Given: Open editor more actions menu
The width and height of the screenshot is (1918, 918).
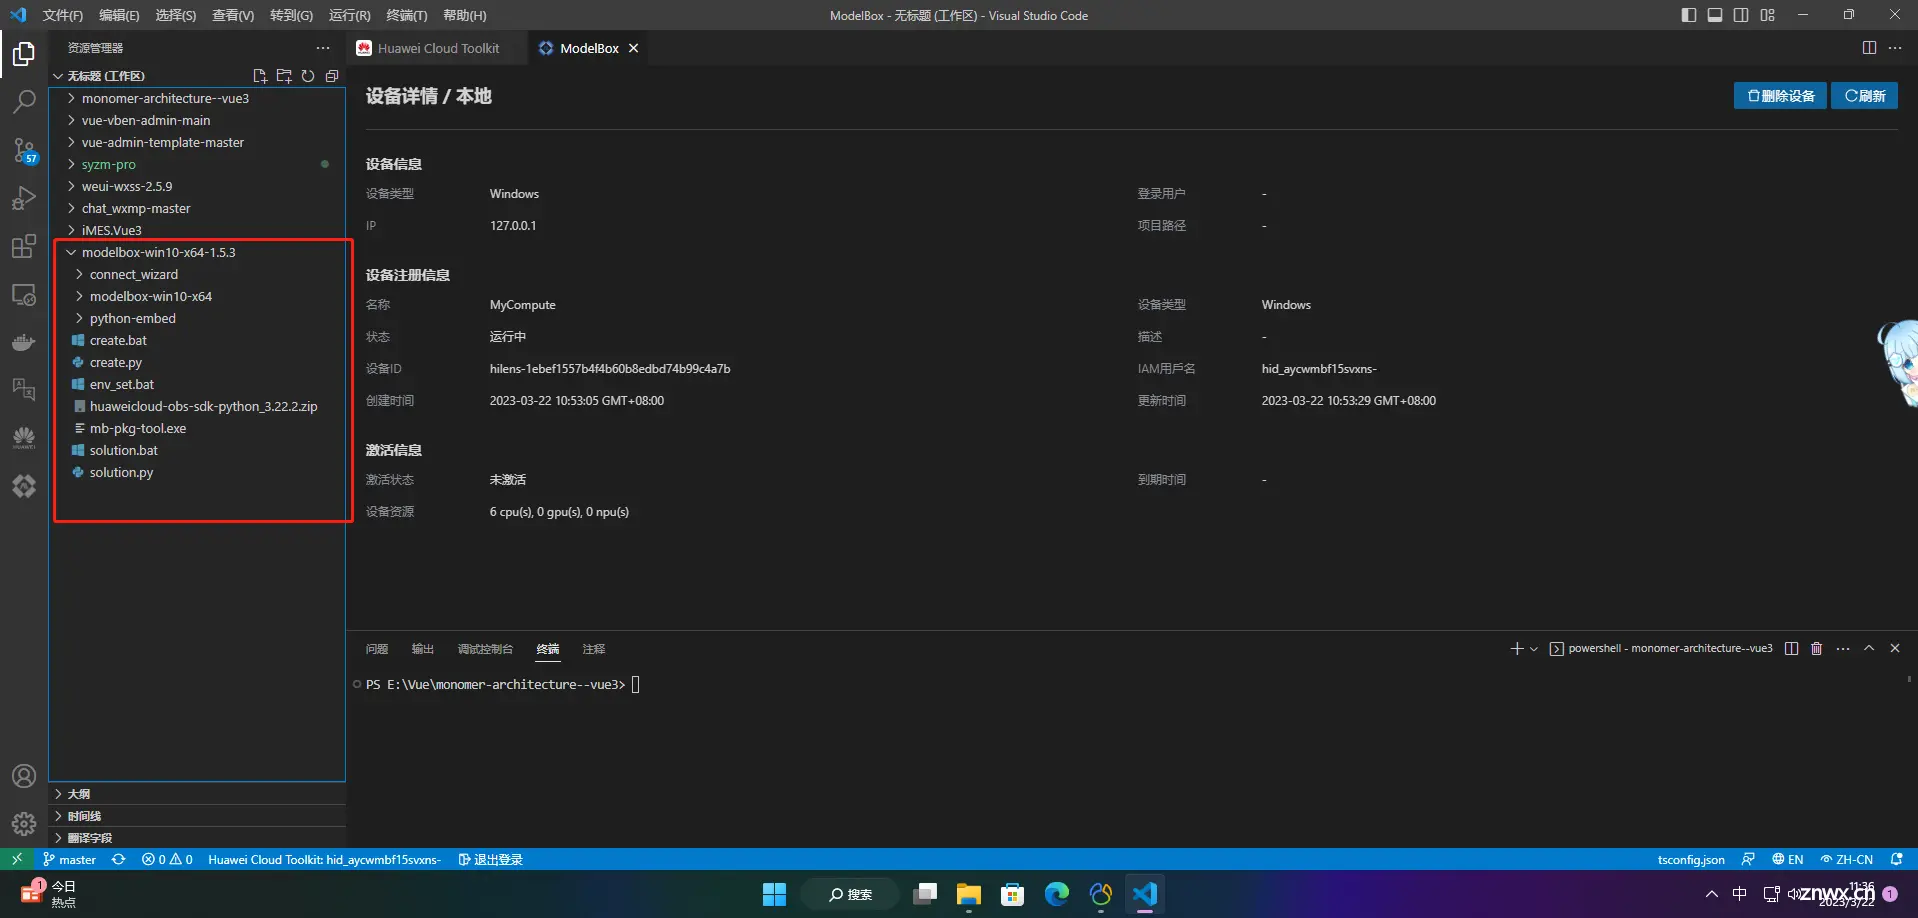Looking at the screenshot, I should (1895, 48).
